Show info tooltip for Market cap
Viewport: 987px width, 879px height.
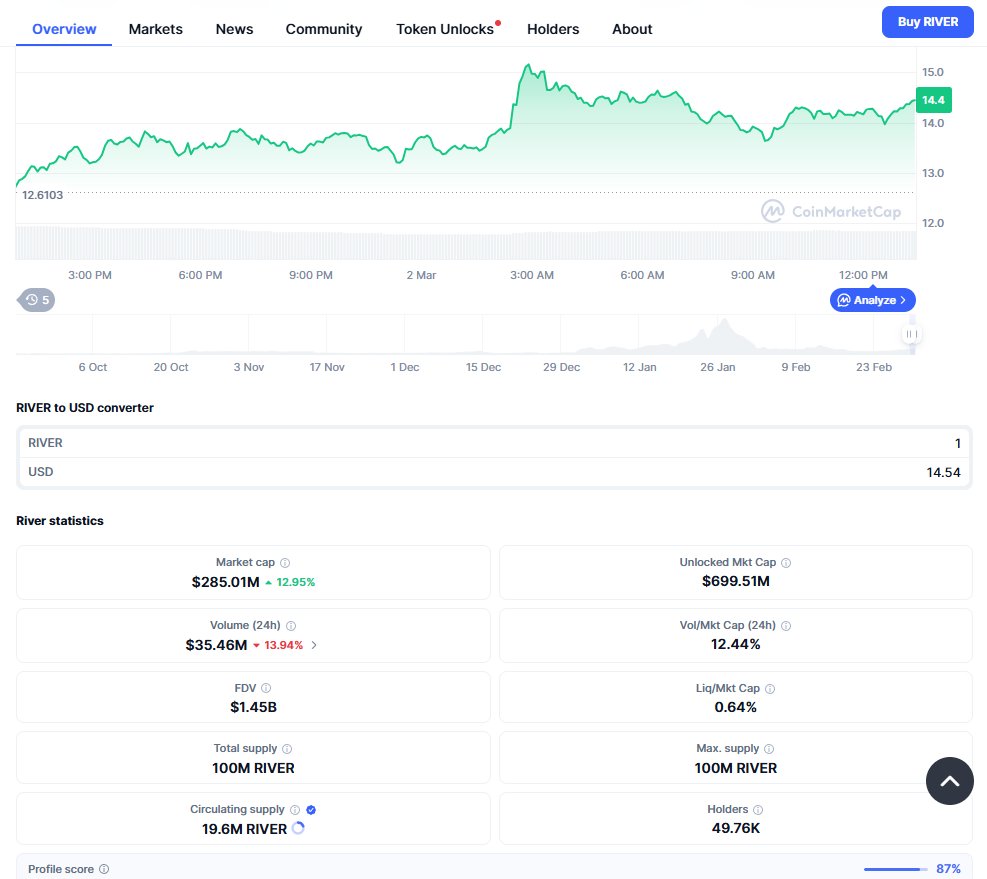[x=285, y=563]
